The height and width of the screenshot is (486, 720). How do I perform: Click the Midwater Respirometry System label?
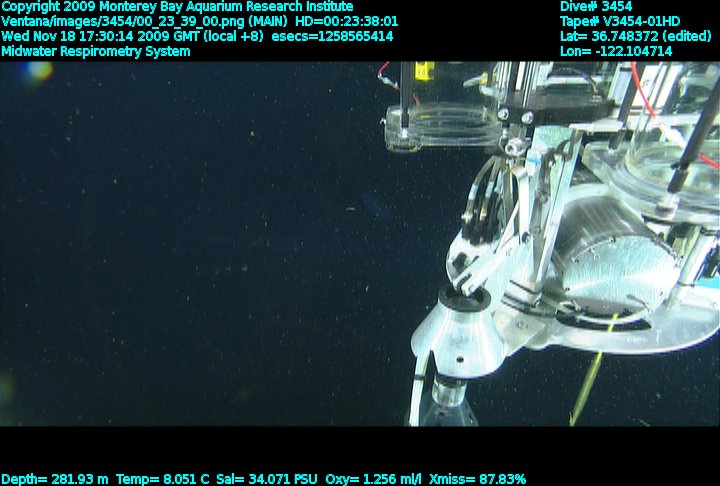point(96,51)
